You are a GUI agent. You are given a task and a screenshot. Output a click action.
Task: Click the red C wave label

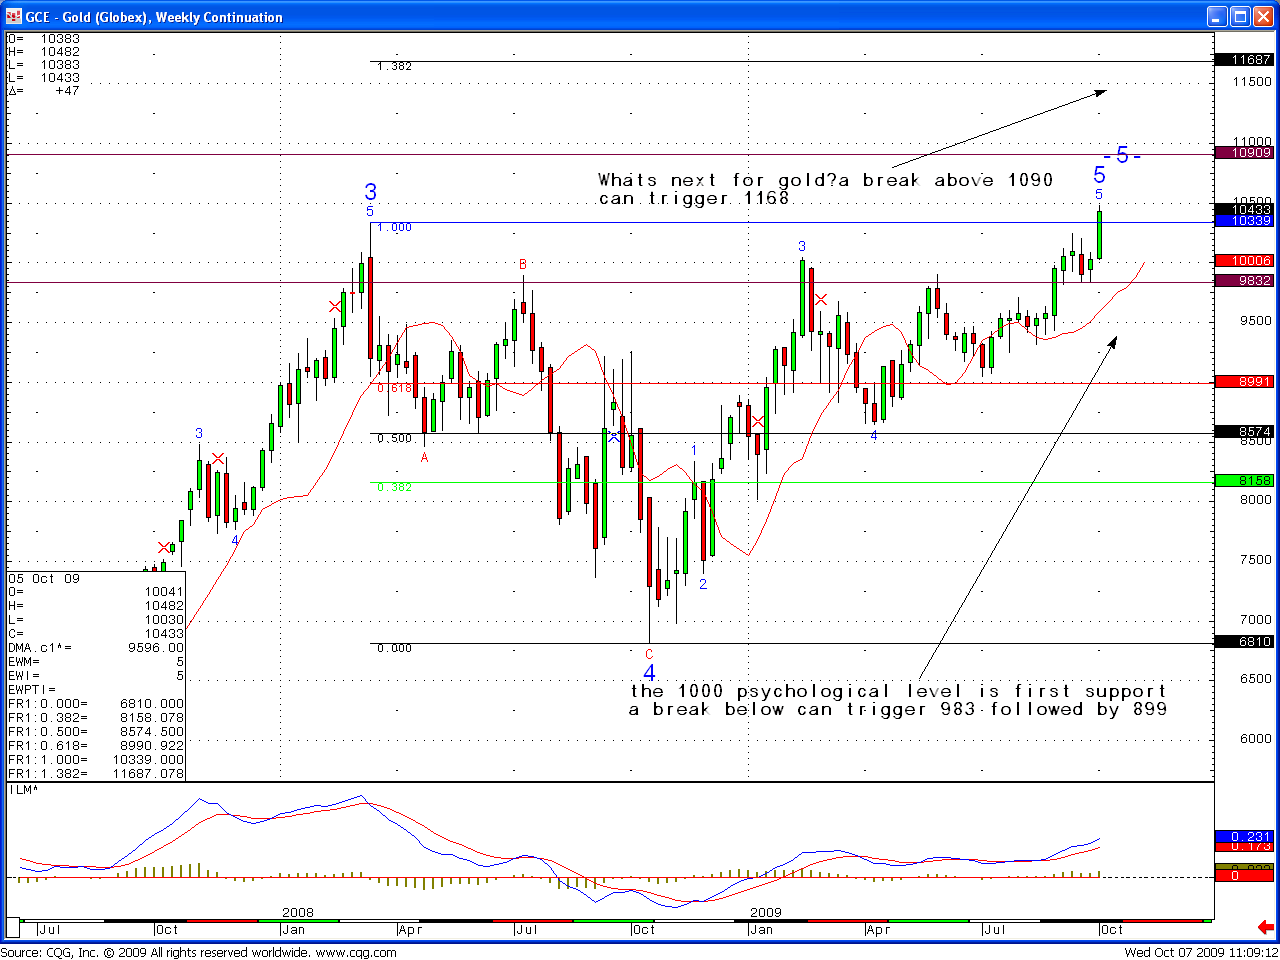(x=649, y=655)
